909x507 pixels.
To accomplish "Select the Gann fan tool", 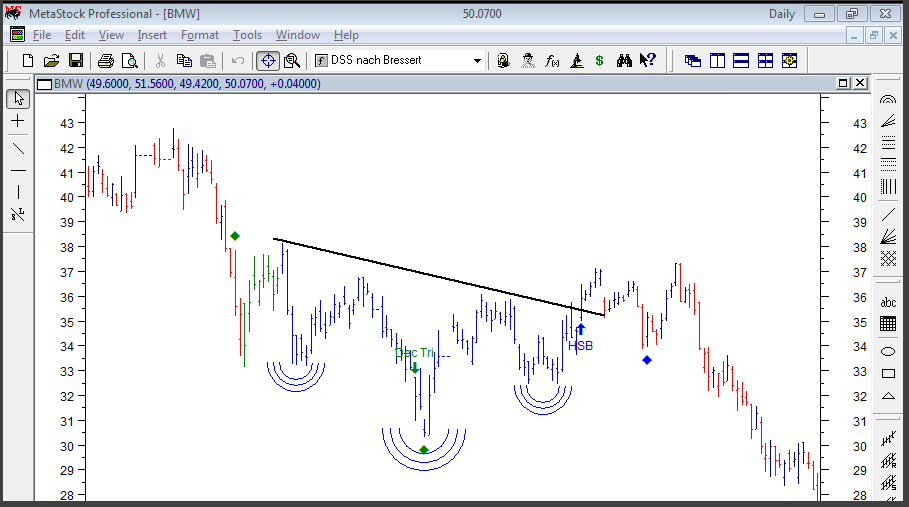I will tap(888, 236).
